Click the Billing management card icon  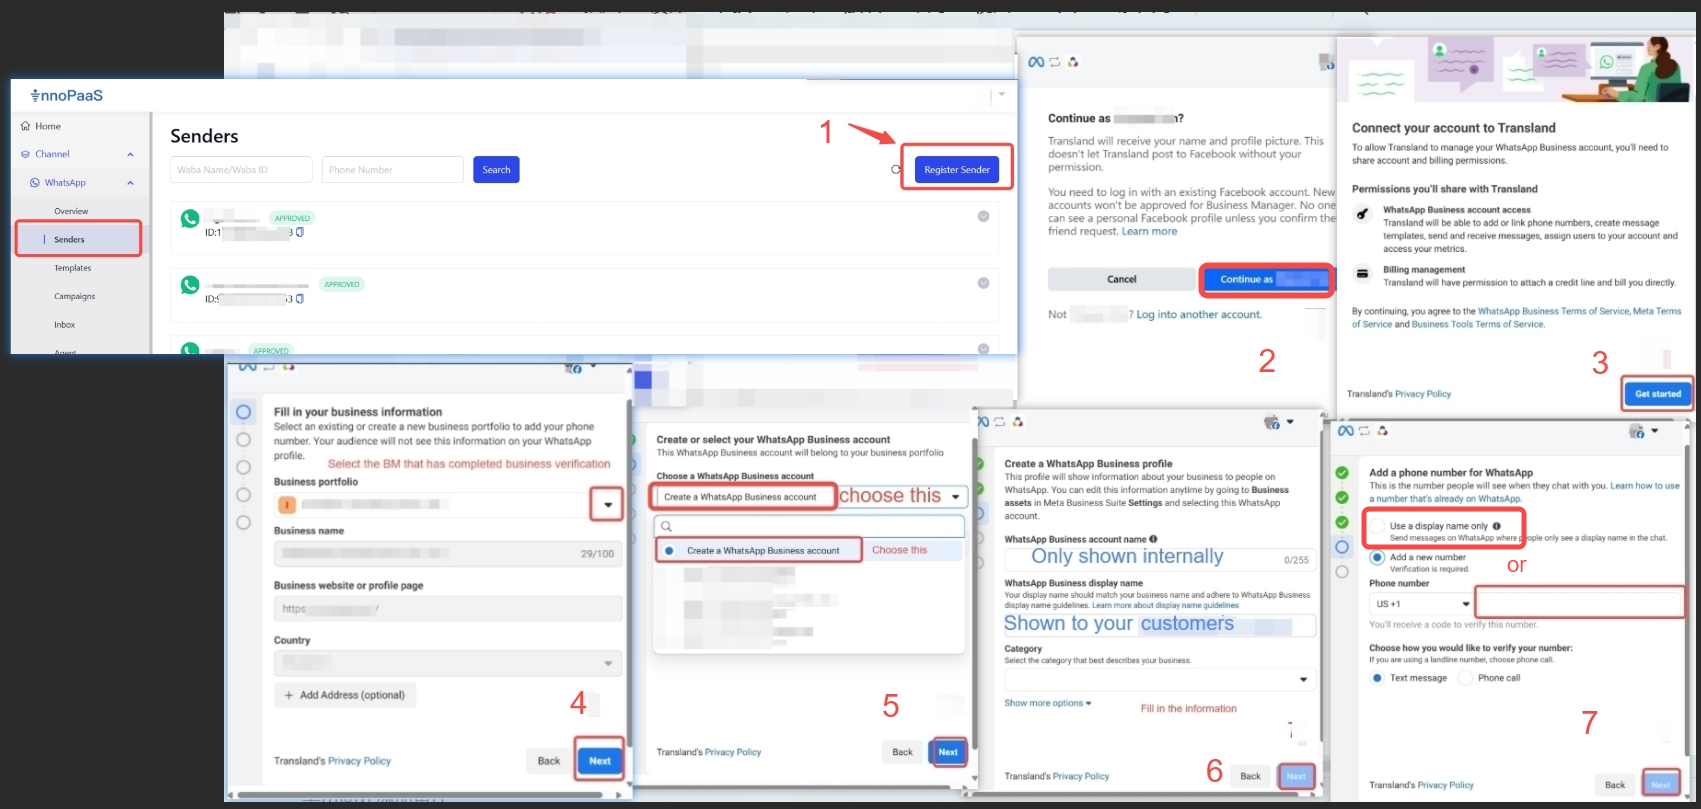tap(1362, 272)
